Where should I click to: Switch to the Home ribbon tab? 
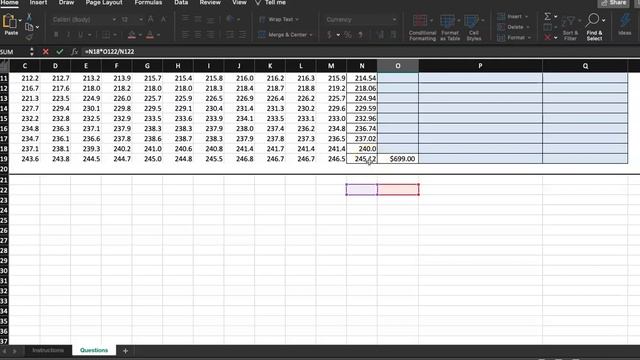(9, 2)
